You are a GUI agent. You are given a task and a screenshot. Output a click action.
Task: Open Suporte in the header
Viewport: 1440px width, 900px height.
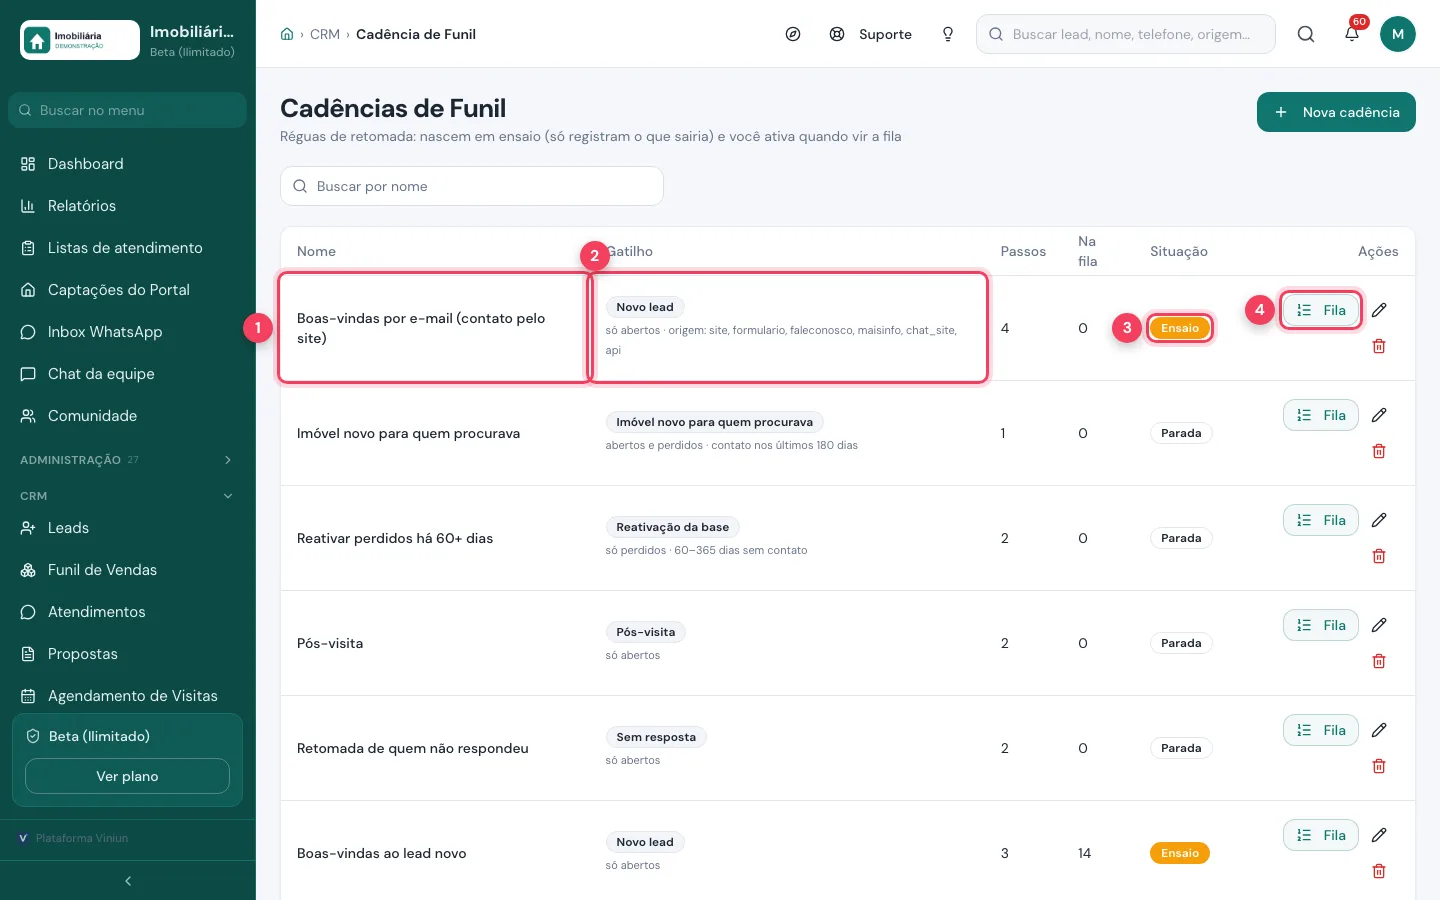(x=871, y=34)
